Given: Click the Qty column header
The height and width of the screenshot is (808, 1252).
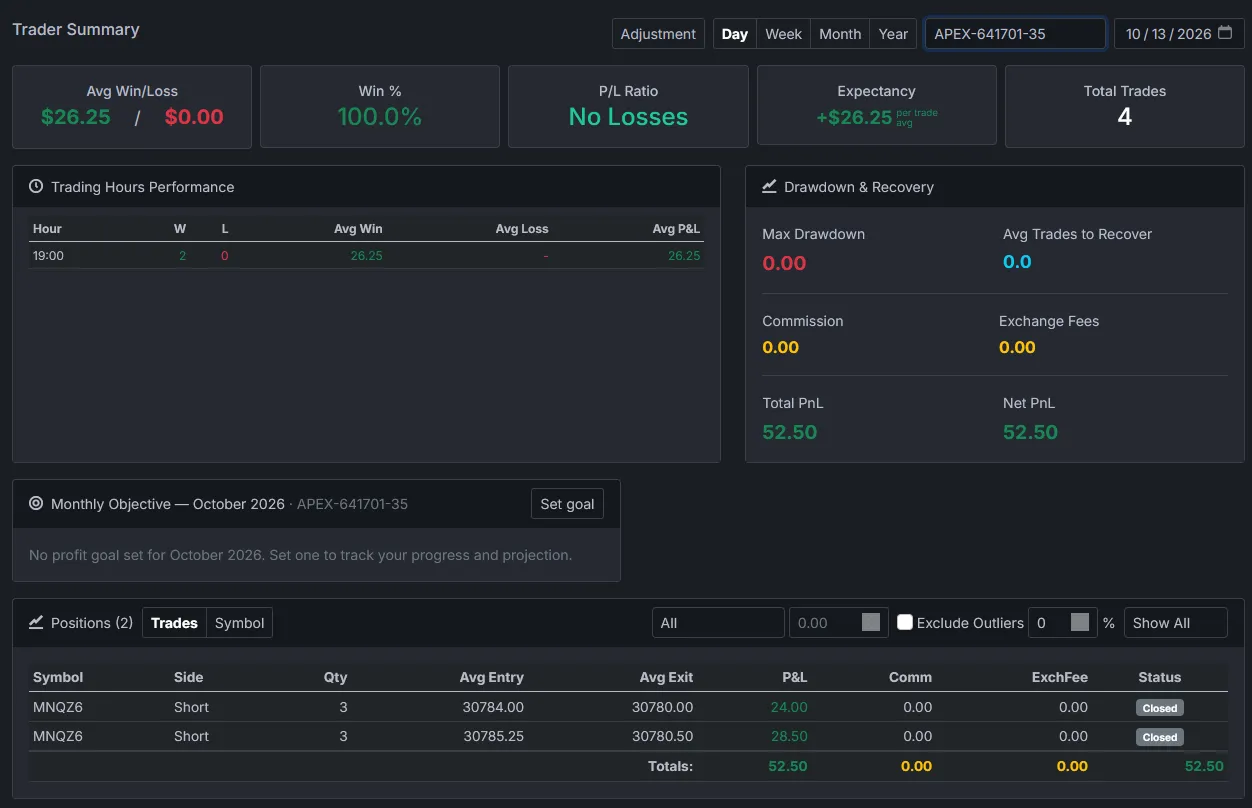Looking at the screenshot, I should tap(336, 677).
